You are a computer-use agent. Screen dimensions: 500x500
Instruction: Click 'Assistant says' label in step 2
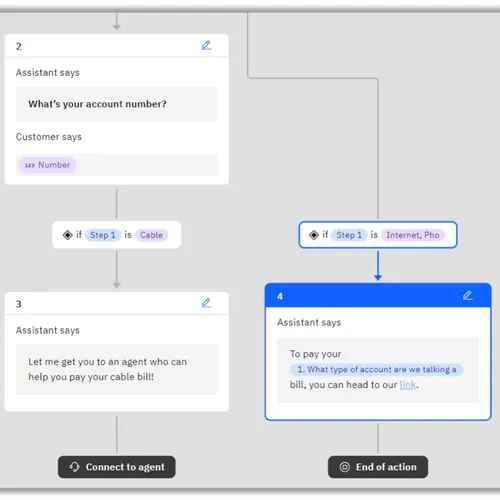click(48, 73)
